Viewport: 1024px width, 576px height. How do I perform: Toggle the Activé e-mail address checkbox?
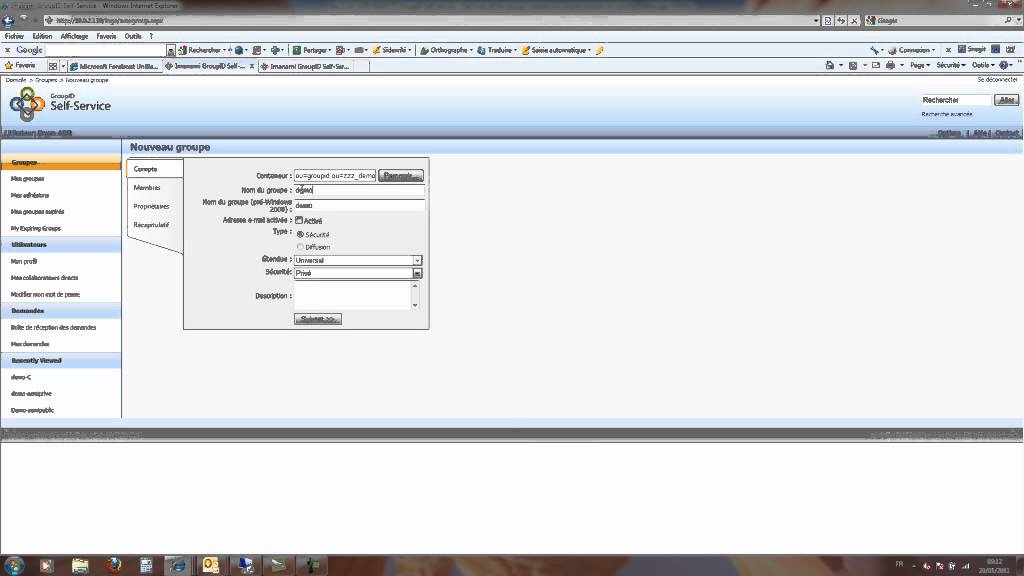[298, 220]
